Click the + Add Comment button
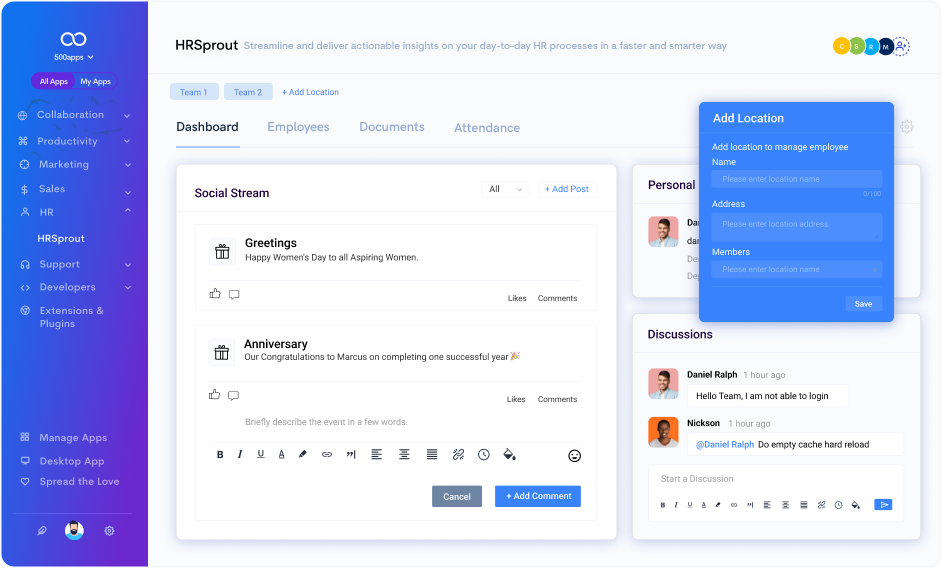Viewport: 942px width, 568px height. pyautogui.click(x=538, y=496)
